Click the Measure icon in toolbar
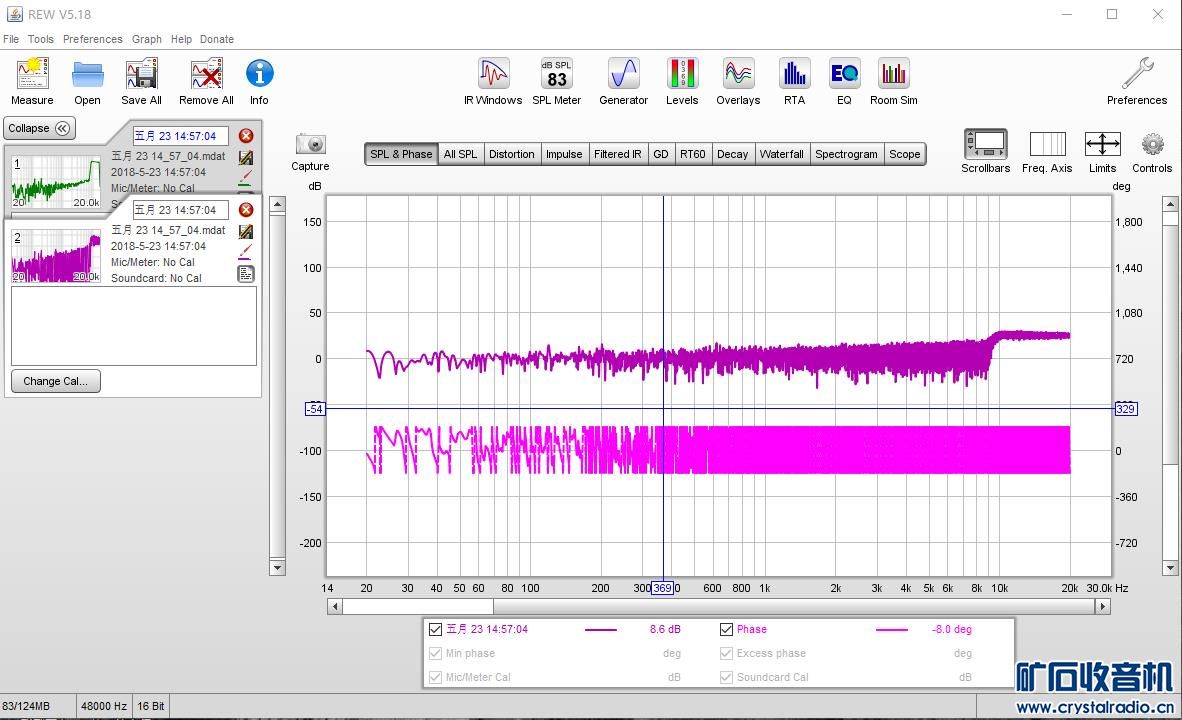This screenshot has height=720, width=1182. point(32,75)
